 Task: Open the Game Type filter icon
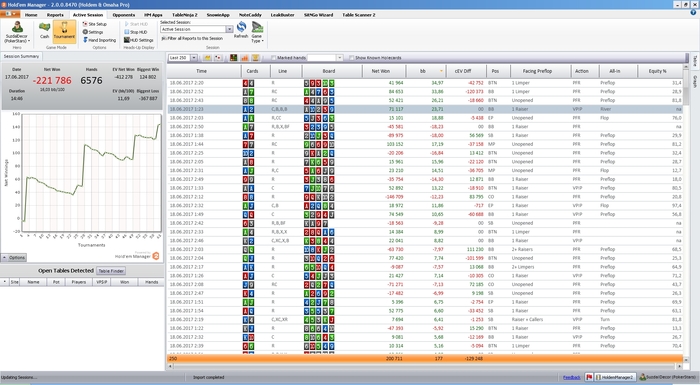tap(257, 28)
